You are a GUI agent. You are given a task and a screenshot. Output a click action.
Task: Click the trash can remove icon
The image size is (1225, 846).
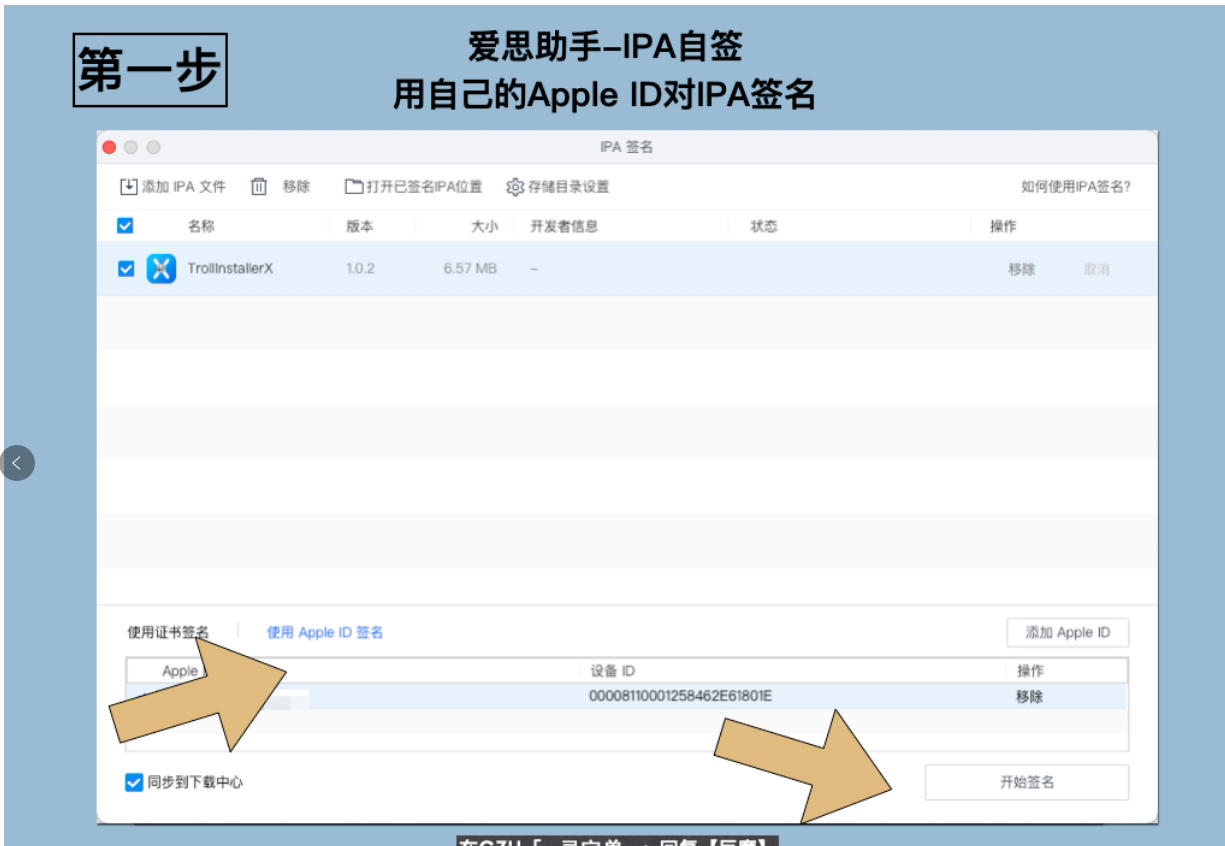point(259,187)
